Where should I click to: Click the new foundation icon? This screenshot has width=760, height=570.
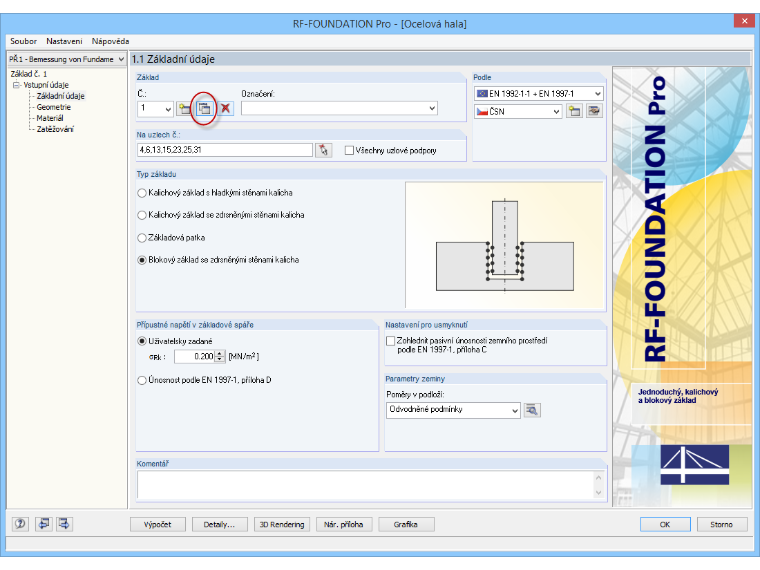click(184, 108)
